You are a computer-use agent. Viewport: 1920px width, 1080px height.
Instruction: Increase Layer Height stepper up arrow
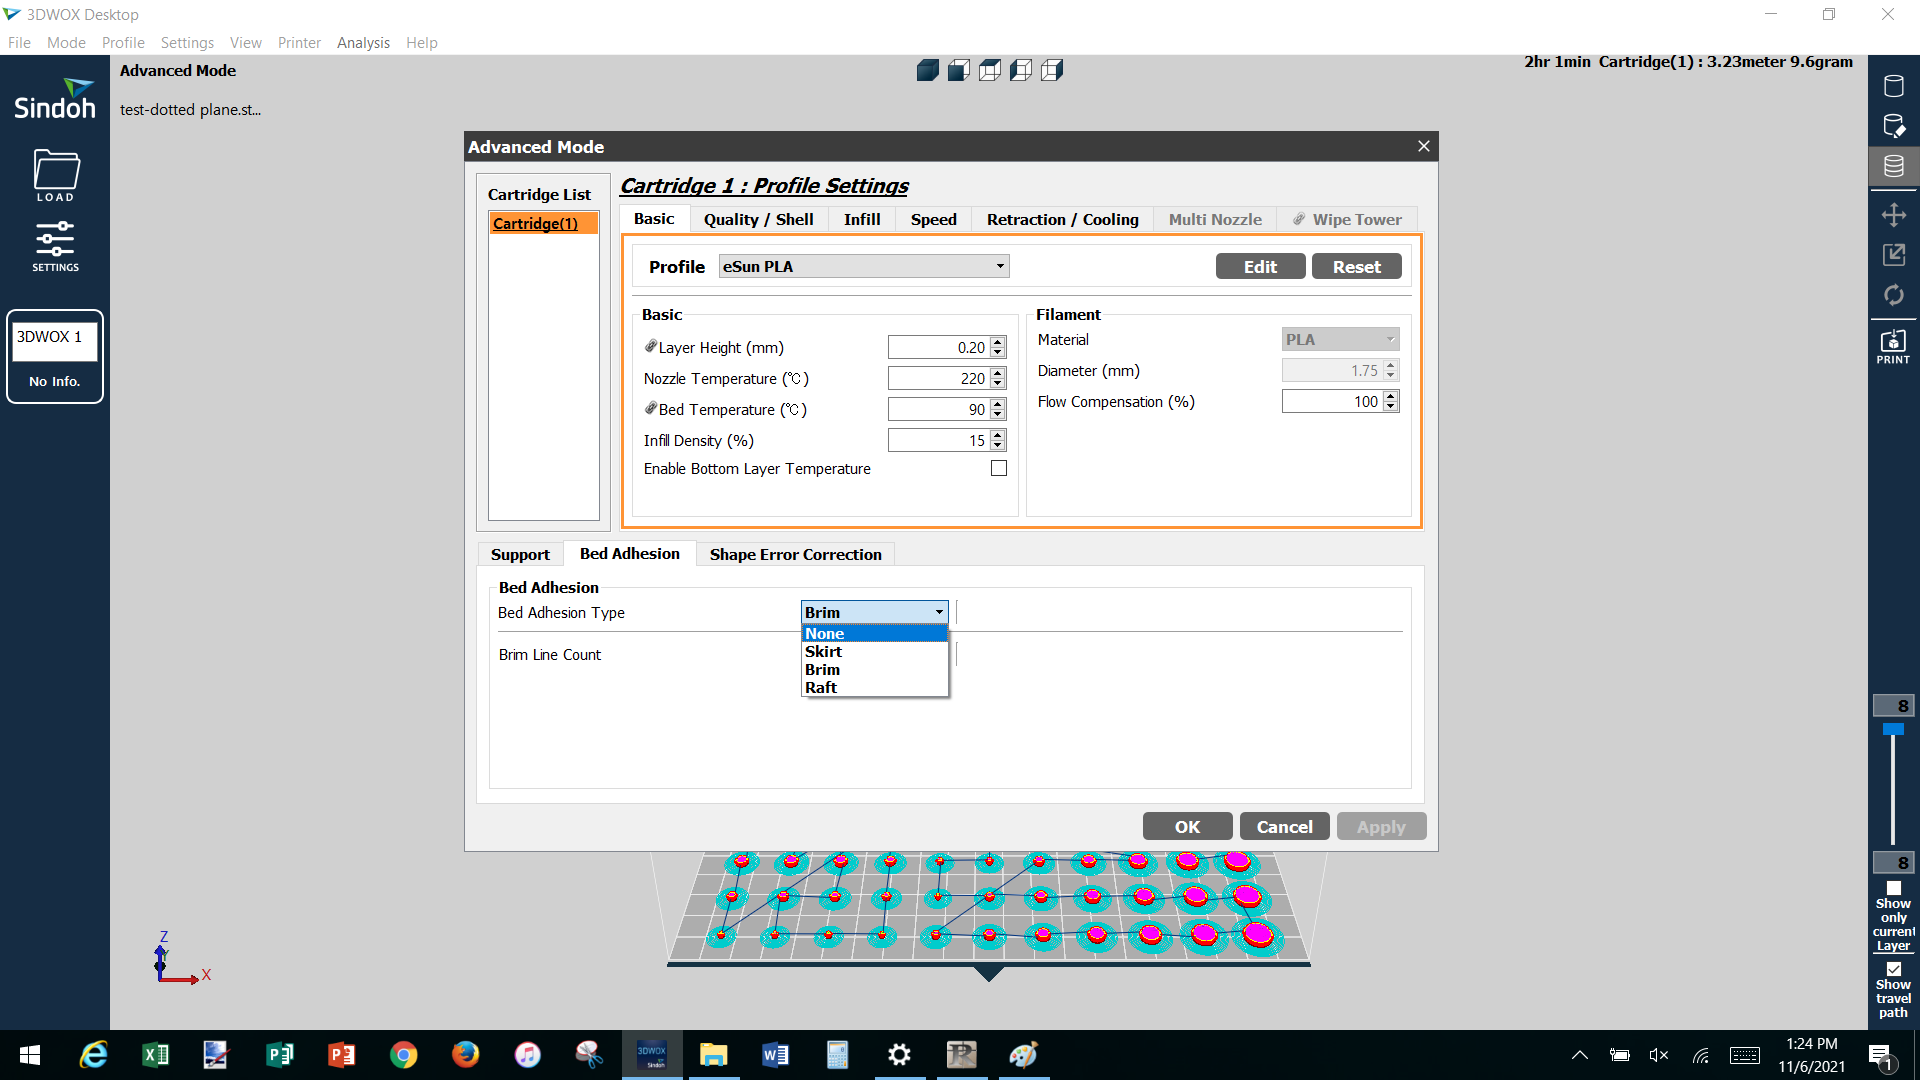tap(998, 342)
